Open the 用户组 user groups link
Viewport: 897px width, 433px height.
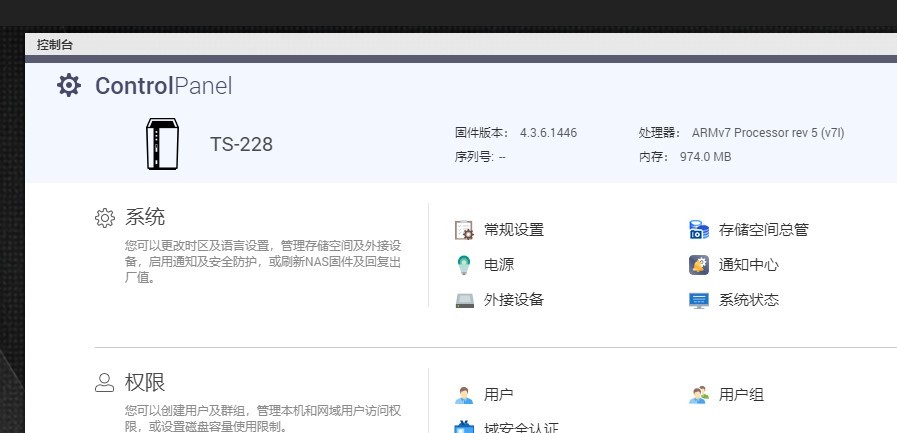pyautogui.click(x=741, y=395)
